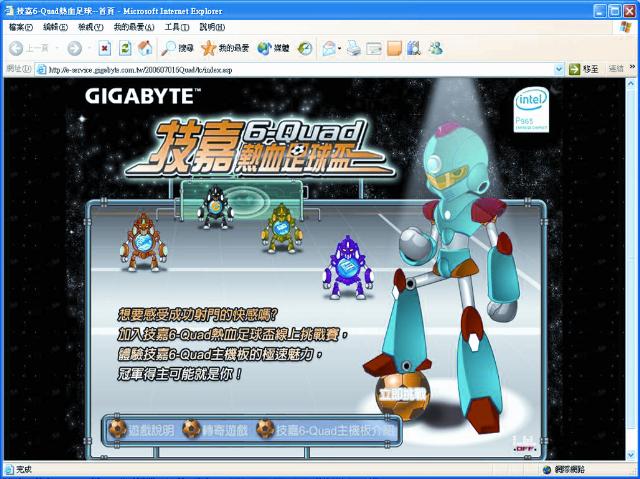Click the Windows flag logo throbber
Viewport: 640px width, 479px height.
(624, 27)
